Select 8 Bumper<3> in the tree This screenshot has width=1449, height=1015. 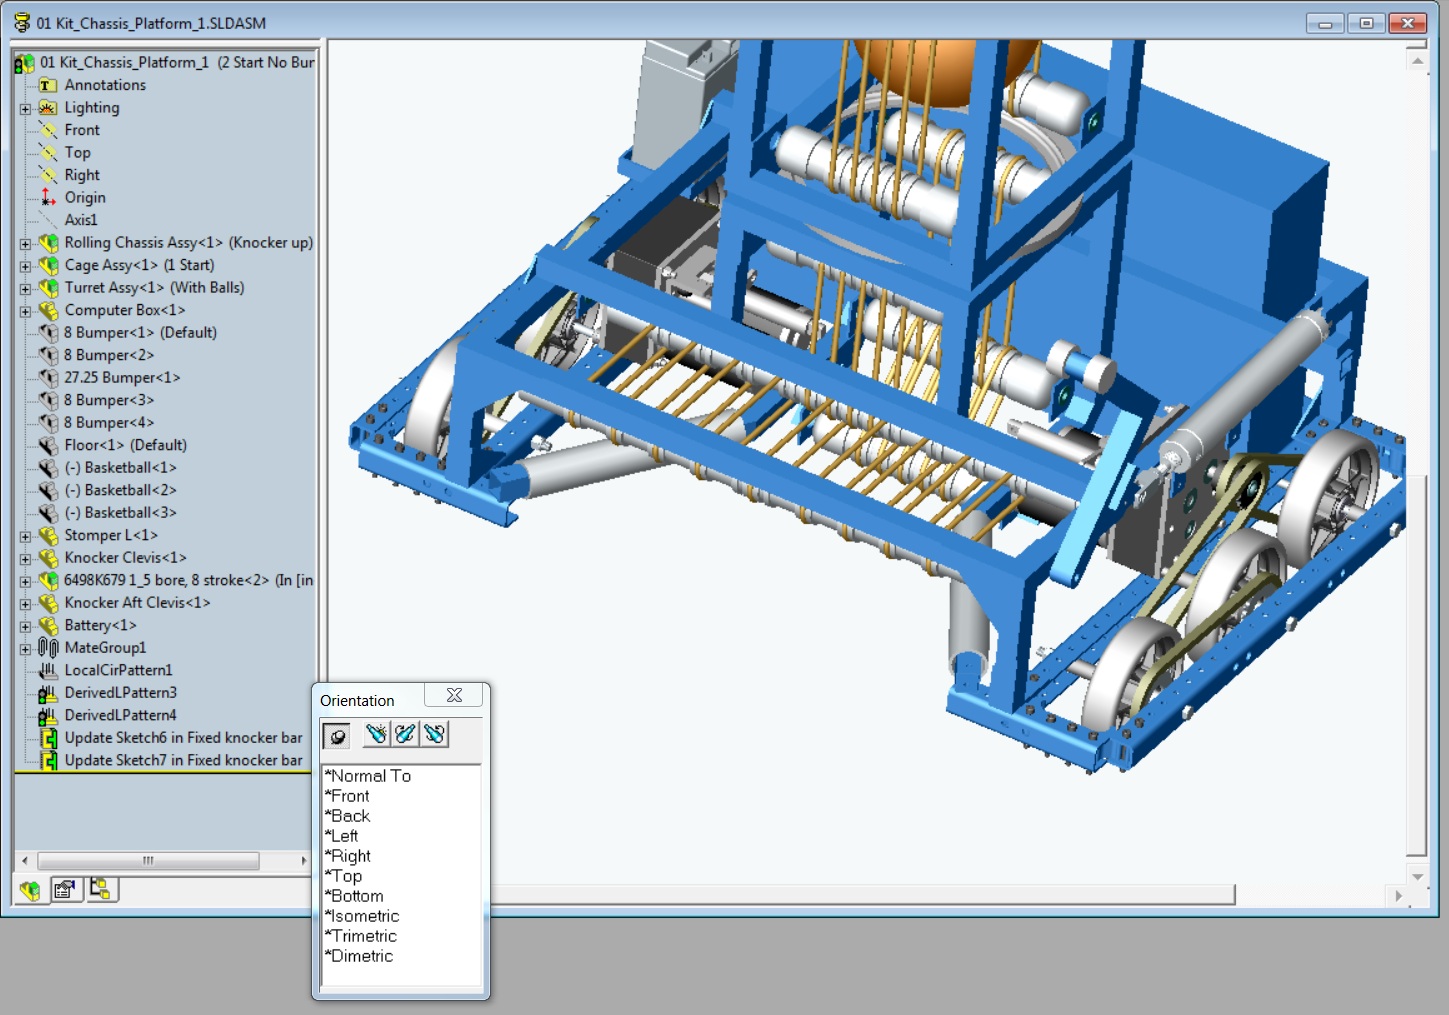tap(109, 400)
